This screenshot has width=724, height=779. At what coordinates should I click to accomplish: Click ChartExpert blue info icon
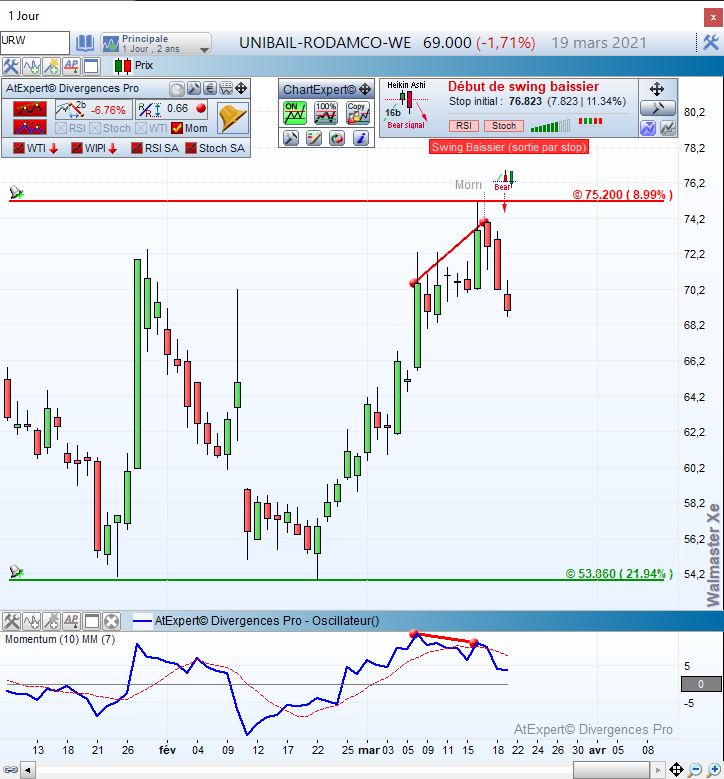point(361,138)
